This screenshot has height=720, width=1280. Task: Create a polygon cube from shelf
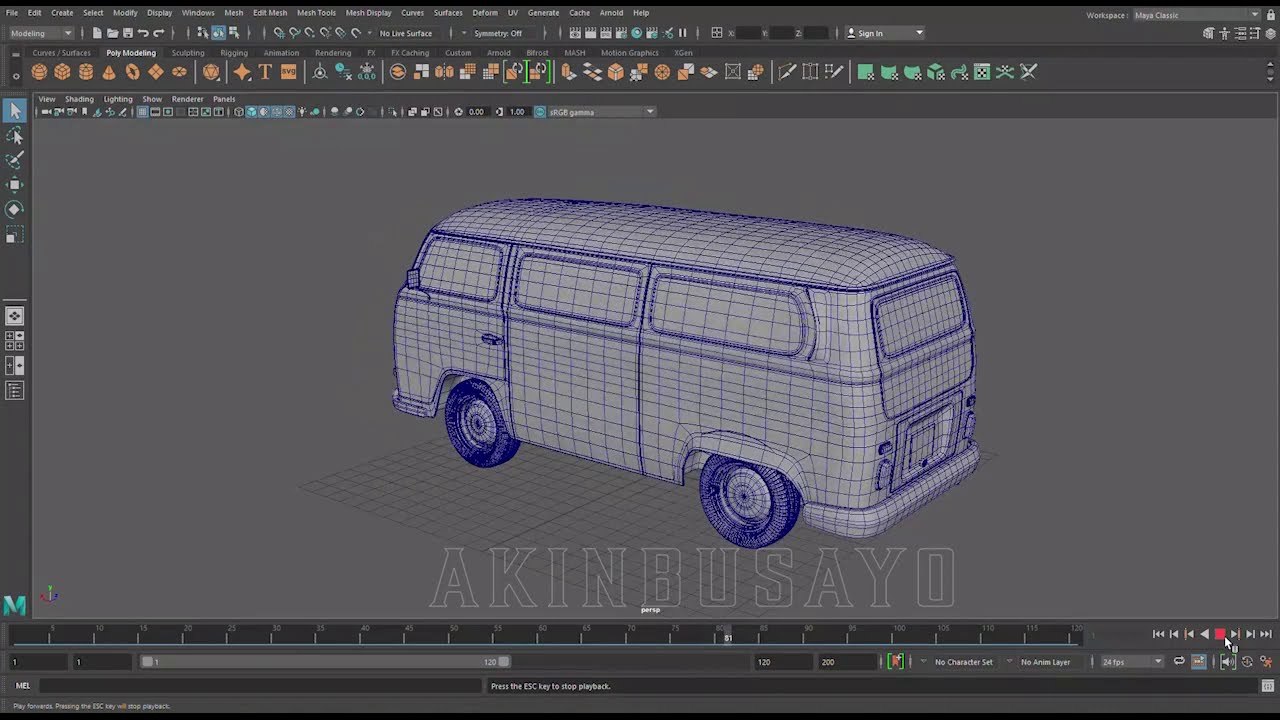point(62,72)
